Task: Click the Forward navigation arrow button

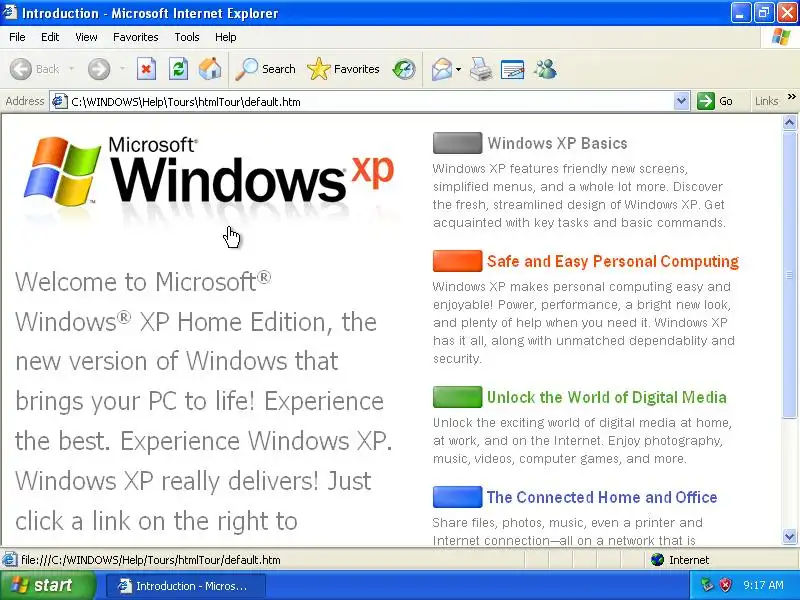Action: point(99,69)
